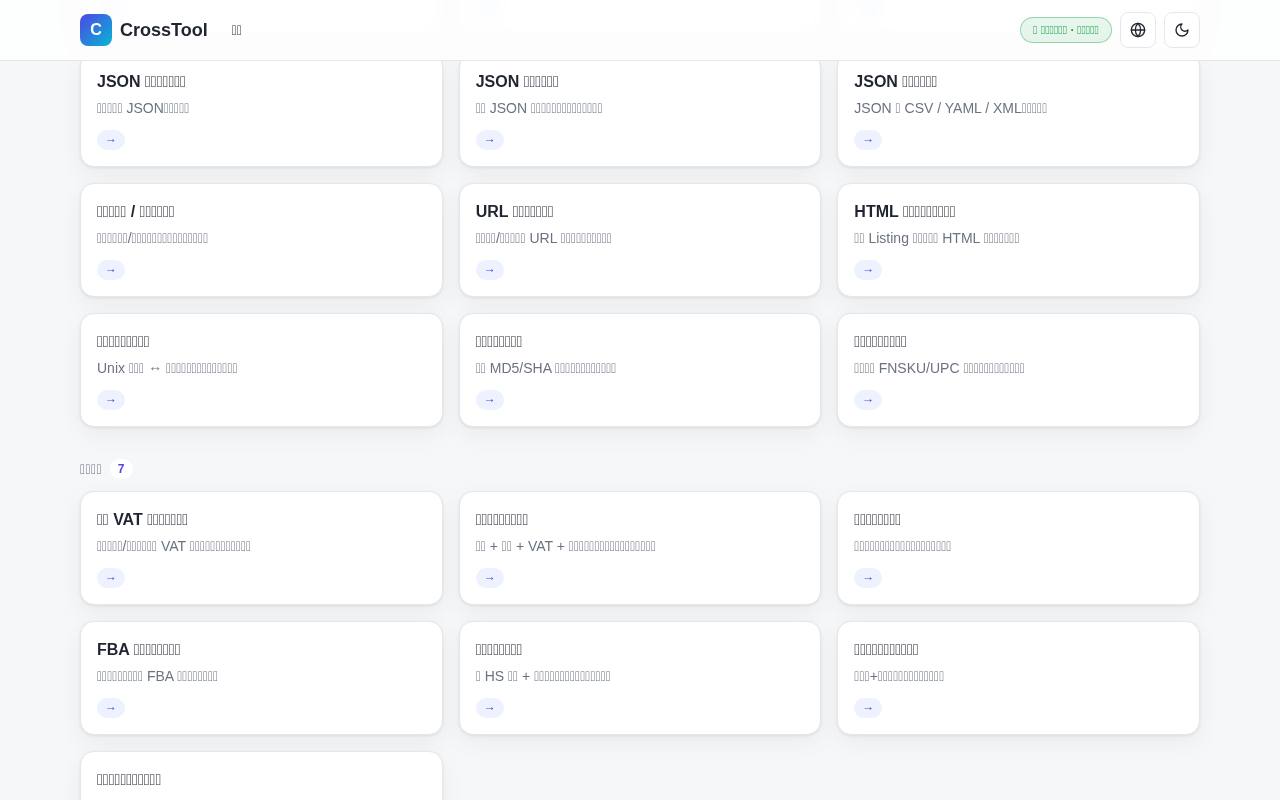1280x800 pixels.
Task: Click the section count badge "7"
Action: click(x=121, y=469)
